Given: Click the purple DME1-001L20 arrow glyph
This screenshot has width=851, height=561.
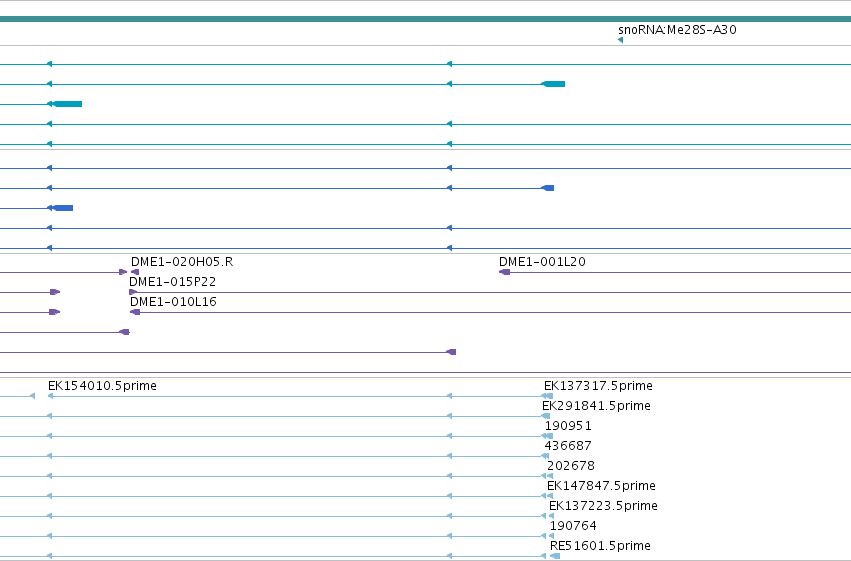Looking at the screenshot, I should pyautogui.click(x=504, y=272).
